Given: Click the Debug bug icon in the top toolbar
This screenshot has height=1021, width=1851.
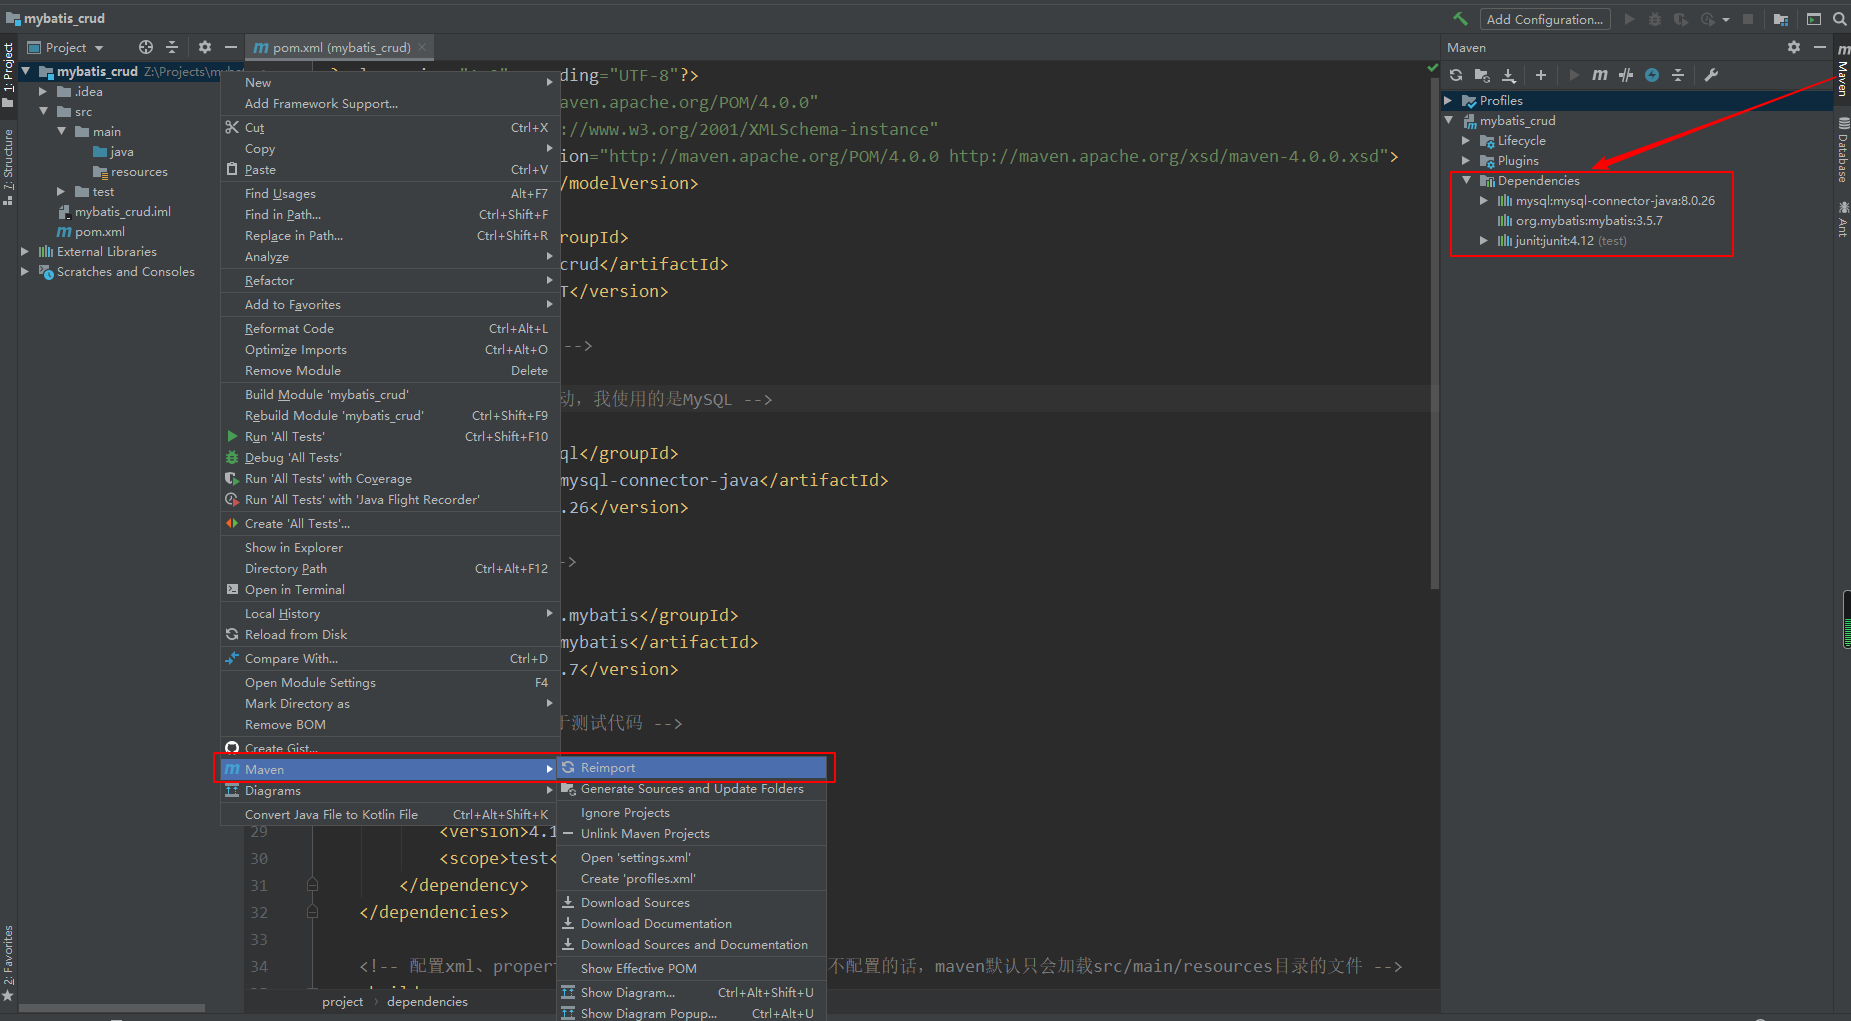Looking at the screenshot, I should point(1655,19).
